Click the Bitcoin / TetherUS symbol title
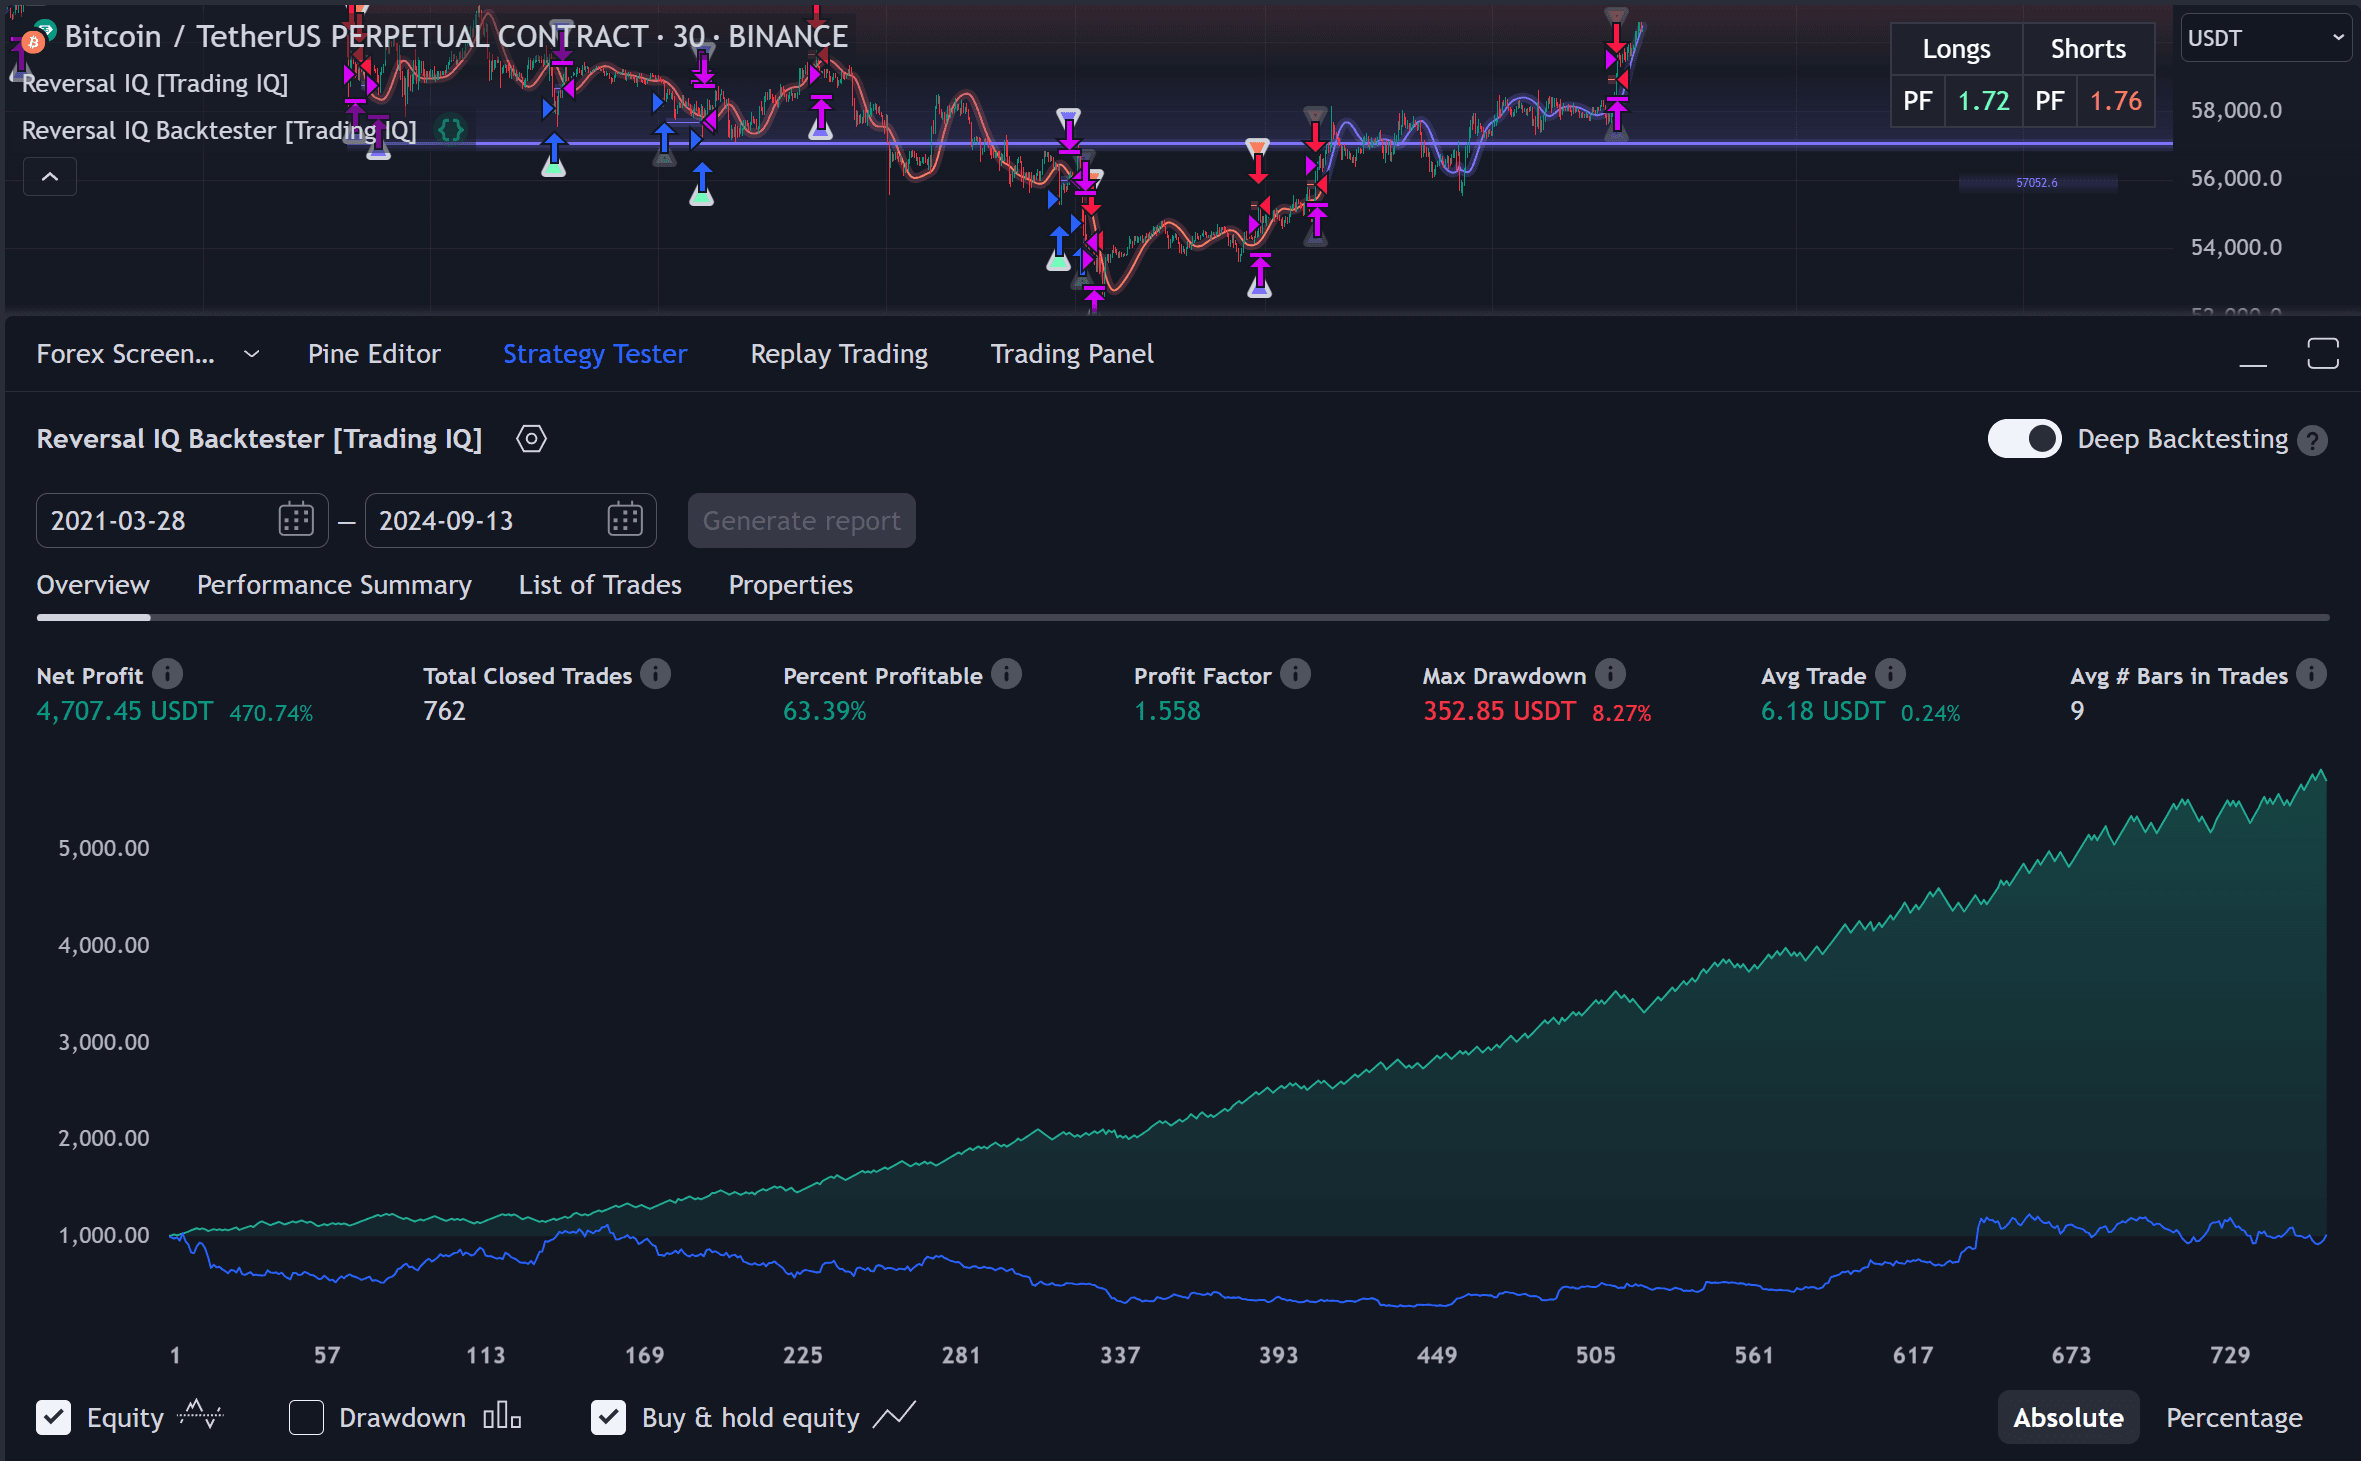This screenshot has width=2361, height=1461. [x=456, y=37]
